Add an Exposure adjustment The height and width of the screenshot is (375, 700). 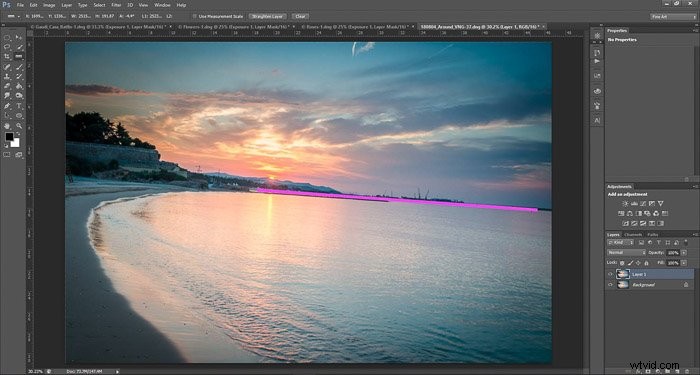coord(652,203)
